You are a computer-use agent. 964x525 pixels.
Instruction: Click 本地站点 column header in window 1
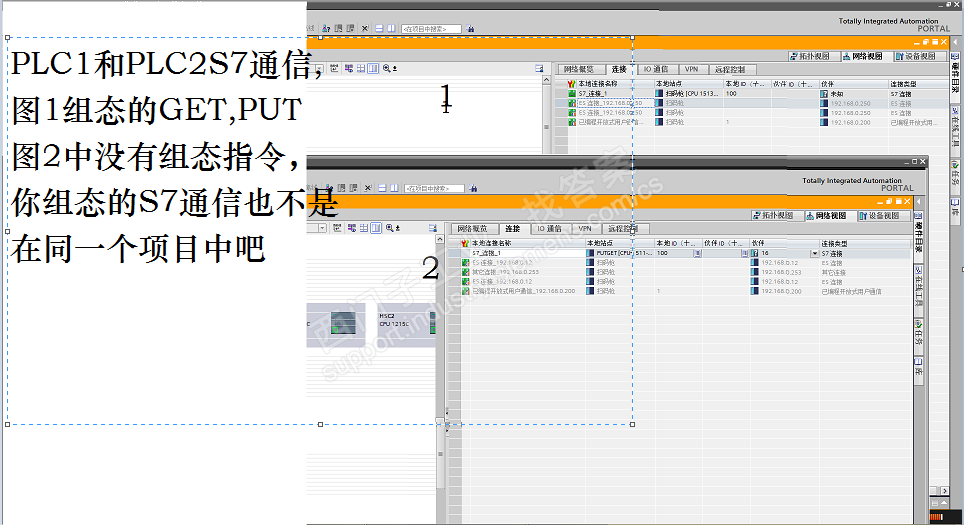point(689,84)
